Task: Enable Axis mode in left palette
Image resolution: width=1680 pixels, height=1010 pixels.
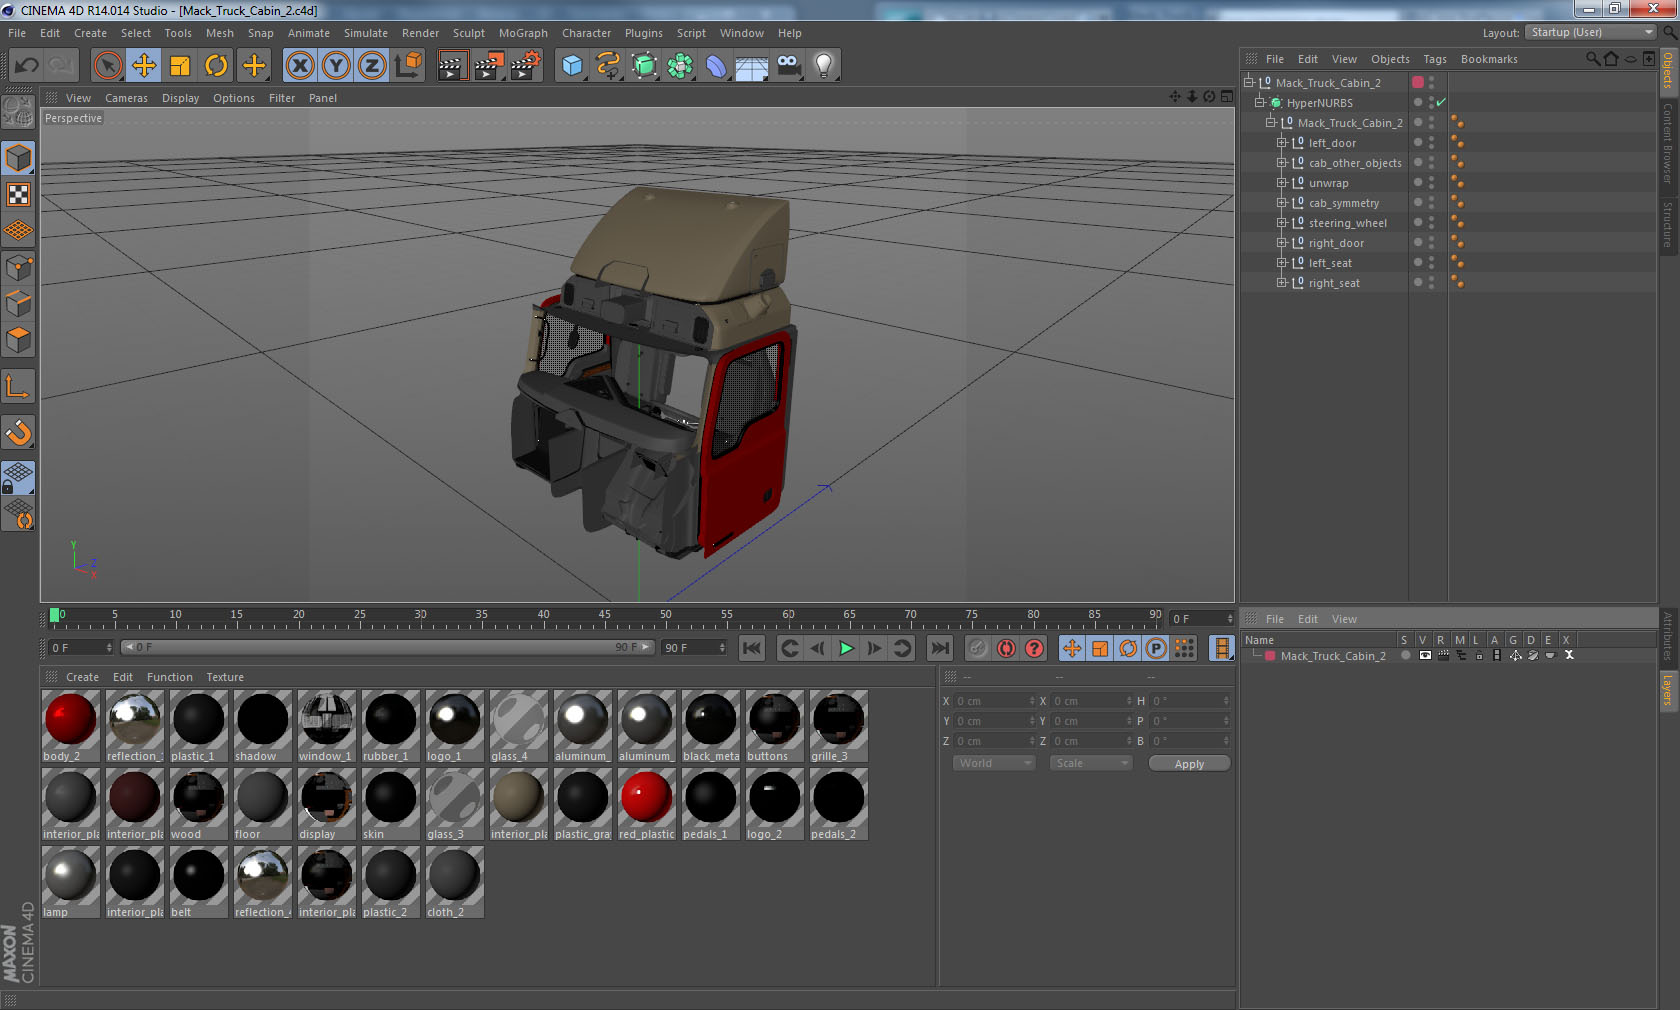Action: tap(18, 386)
